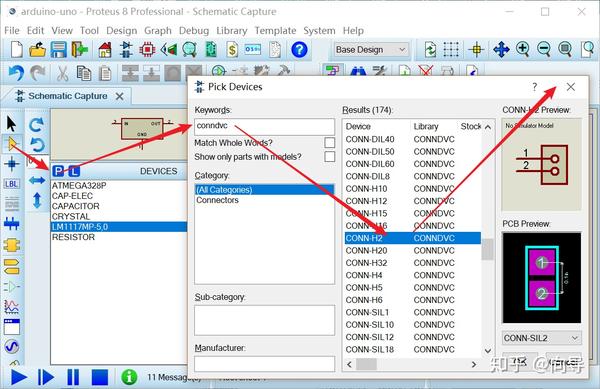Play the simulation
This screenshot has width=600, height=389.
point(18,378)
